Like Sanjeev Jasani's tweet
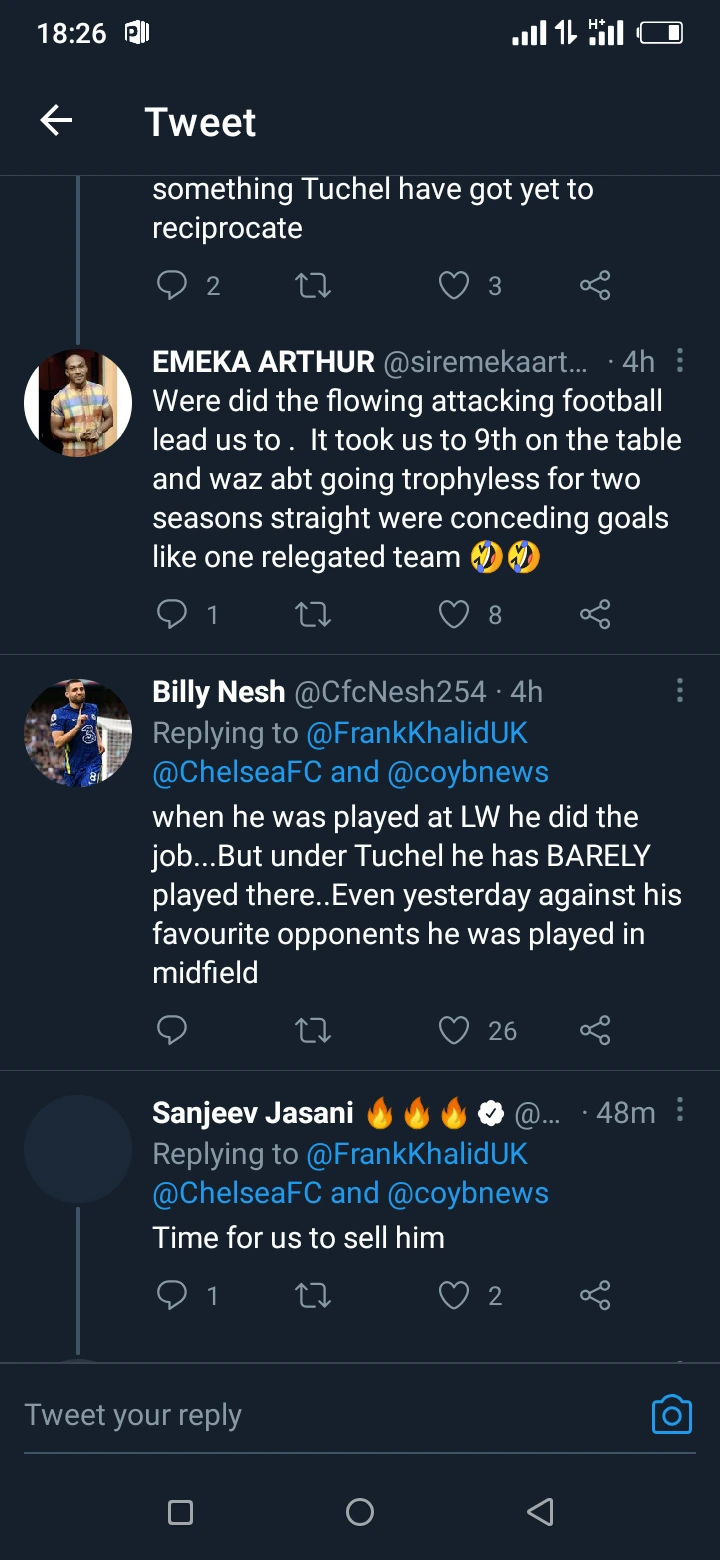Image resolution: width=720 pixels, height=1560 pixels. click(454, 1296)
